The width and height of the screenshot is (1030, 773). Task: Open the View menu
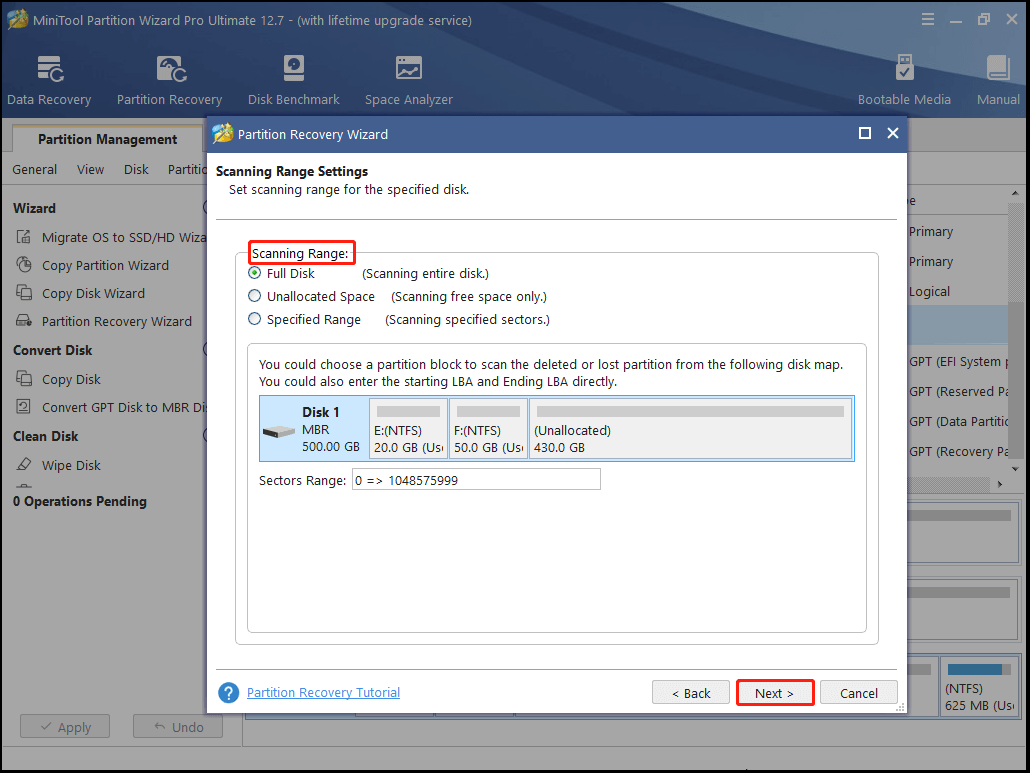(x=90, y=169)
